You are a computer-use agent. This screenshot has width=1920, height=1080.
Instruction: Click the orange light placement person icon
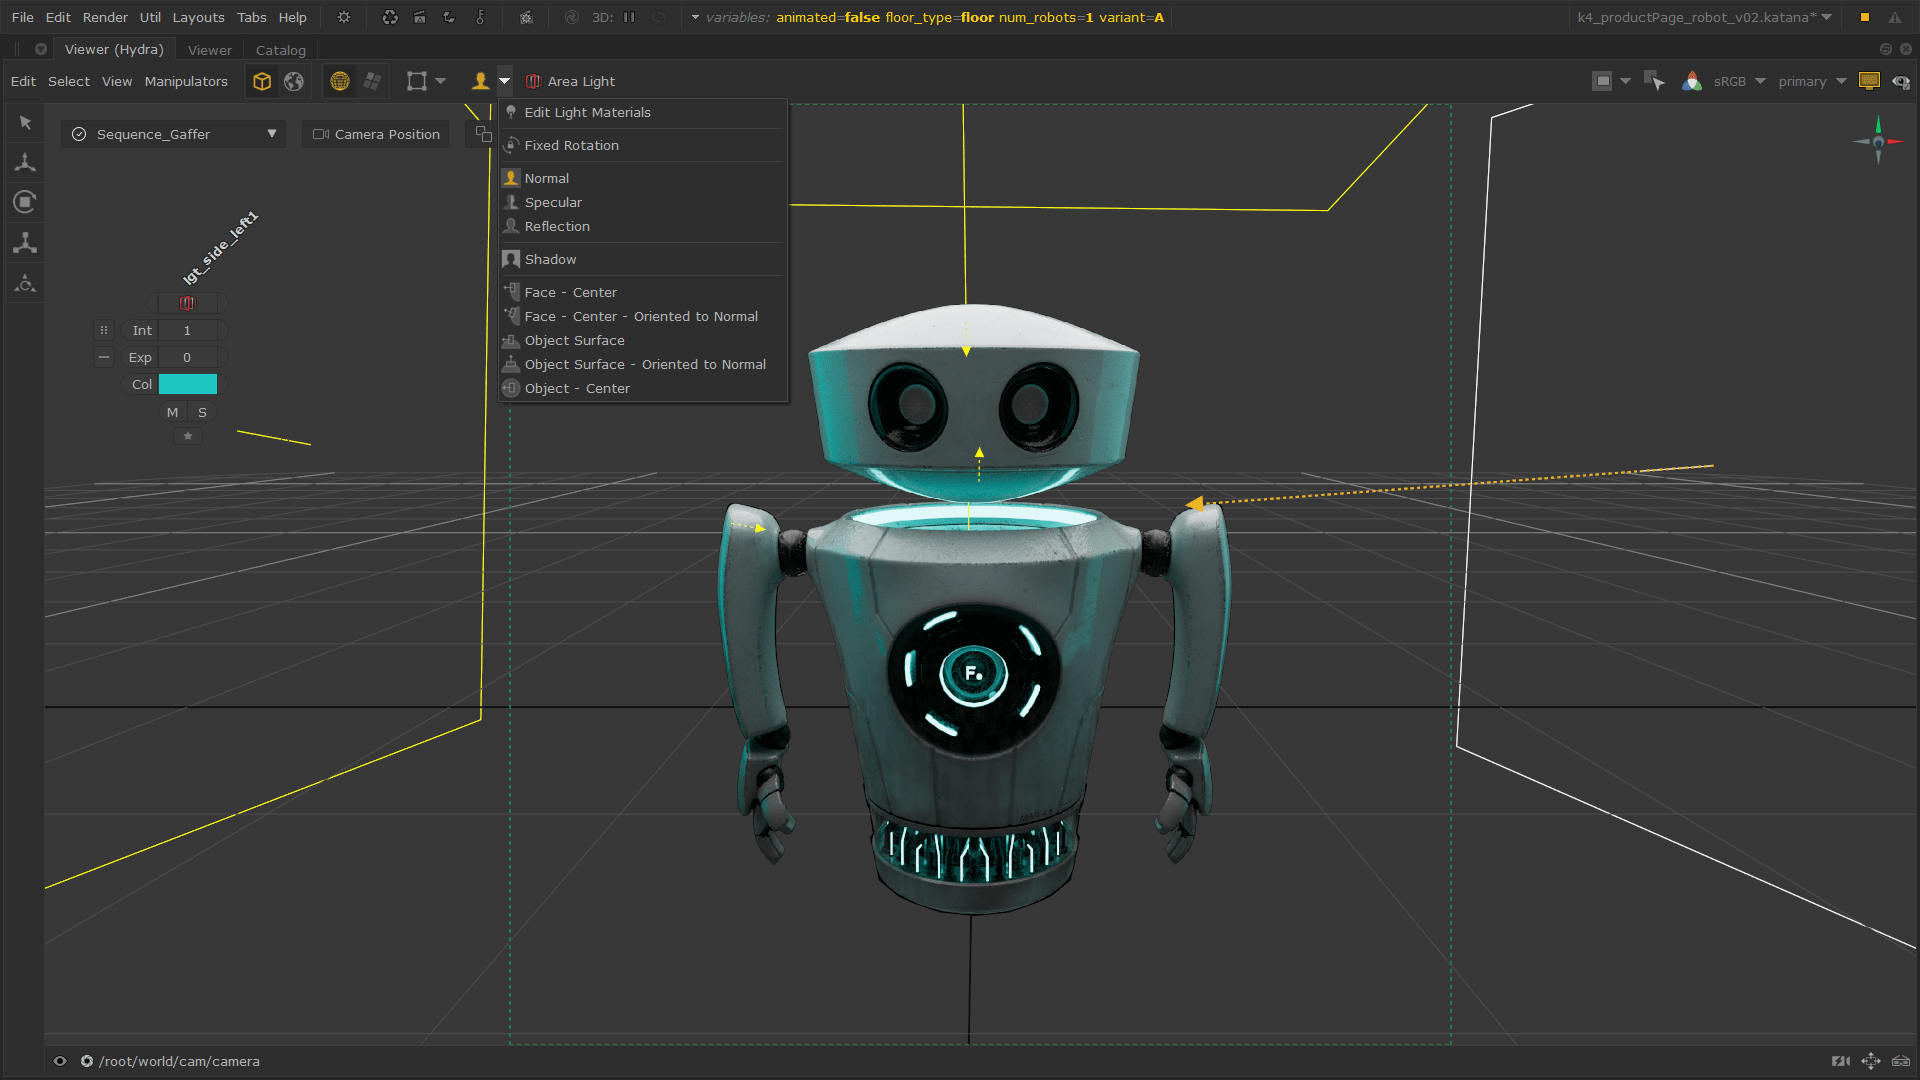point(481,81)
